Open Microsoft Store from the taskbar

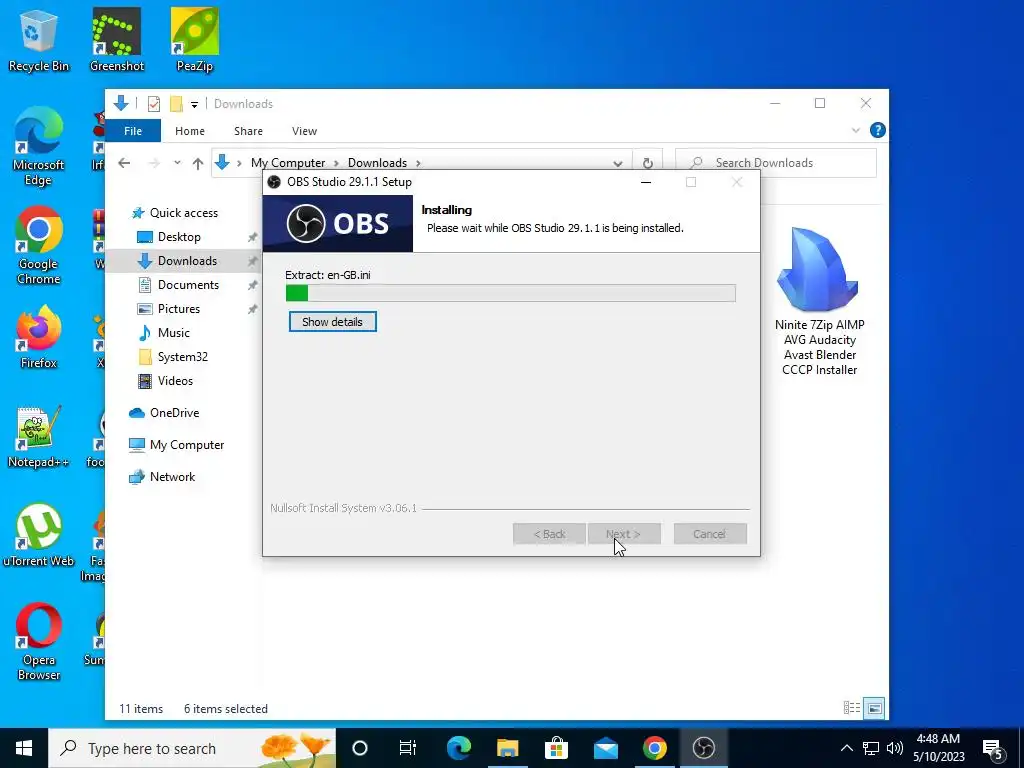[x=556, y=748]
